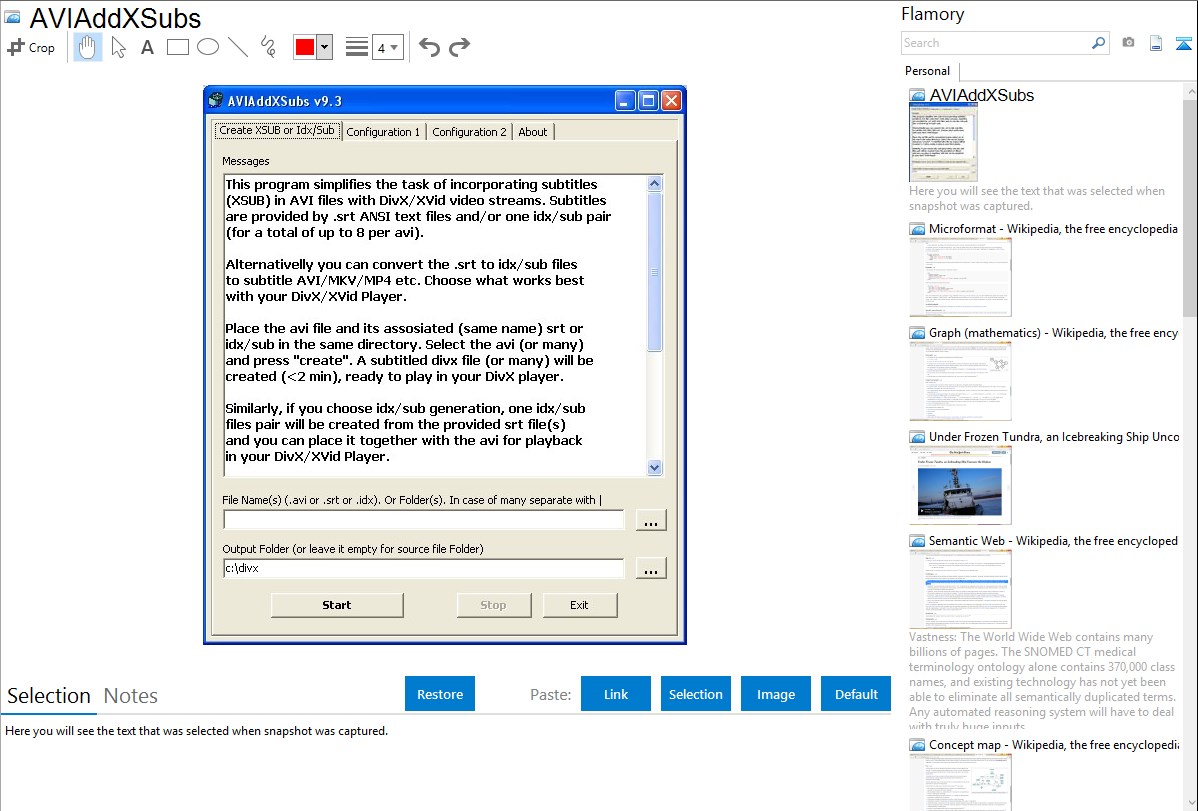Pick the ellipse drawing tool

(x=208, y=47)
